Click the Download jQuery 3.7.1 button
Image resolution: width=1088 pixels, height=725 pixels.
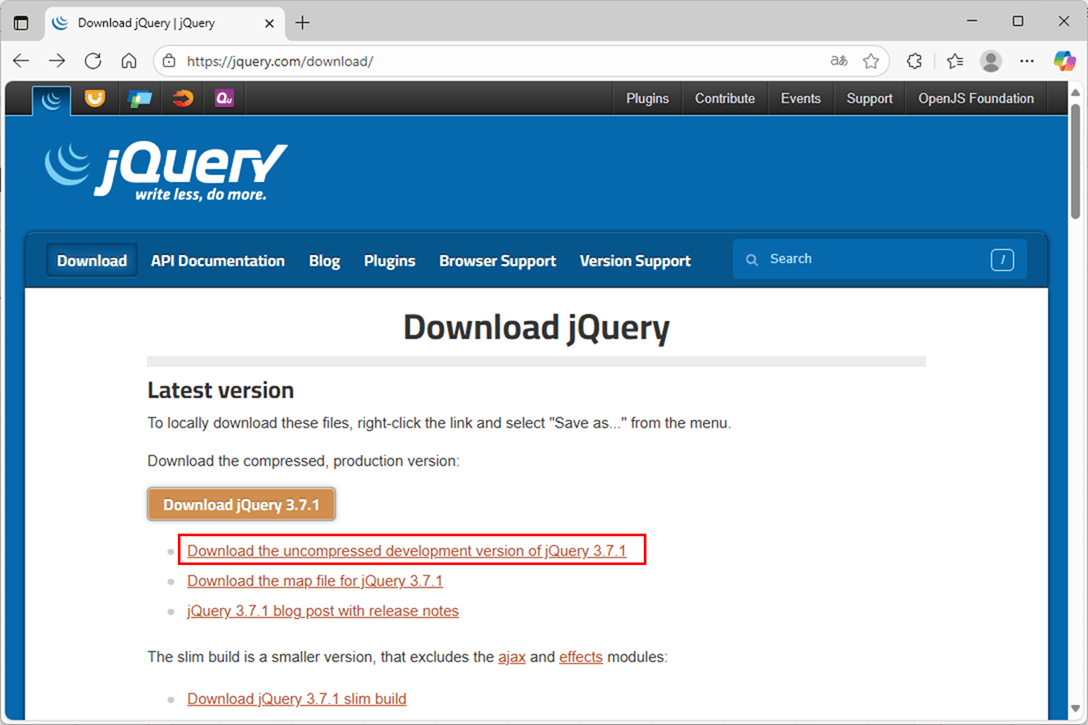tap(241, 505)
